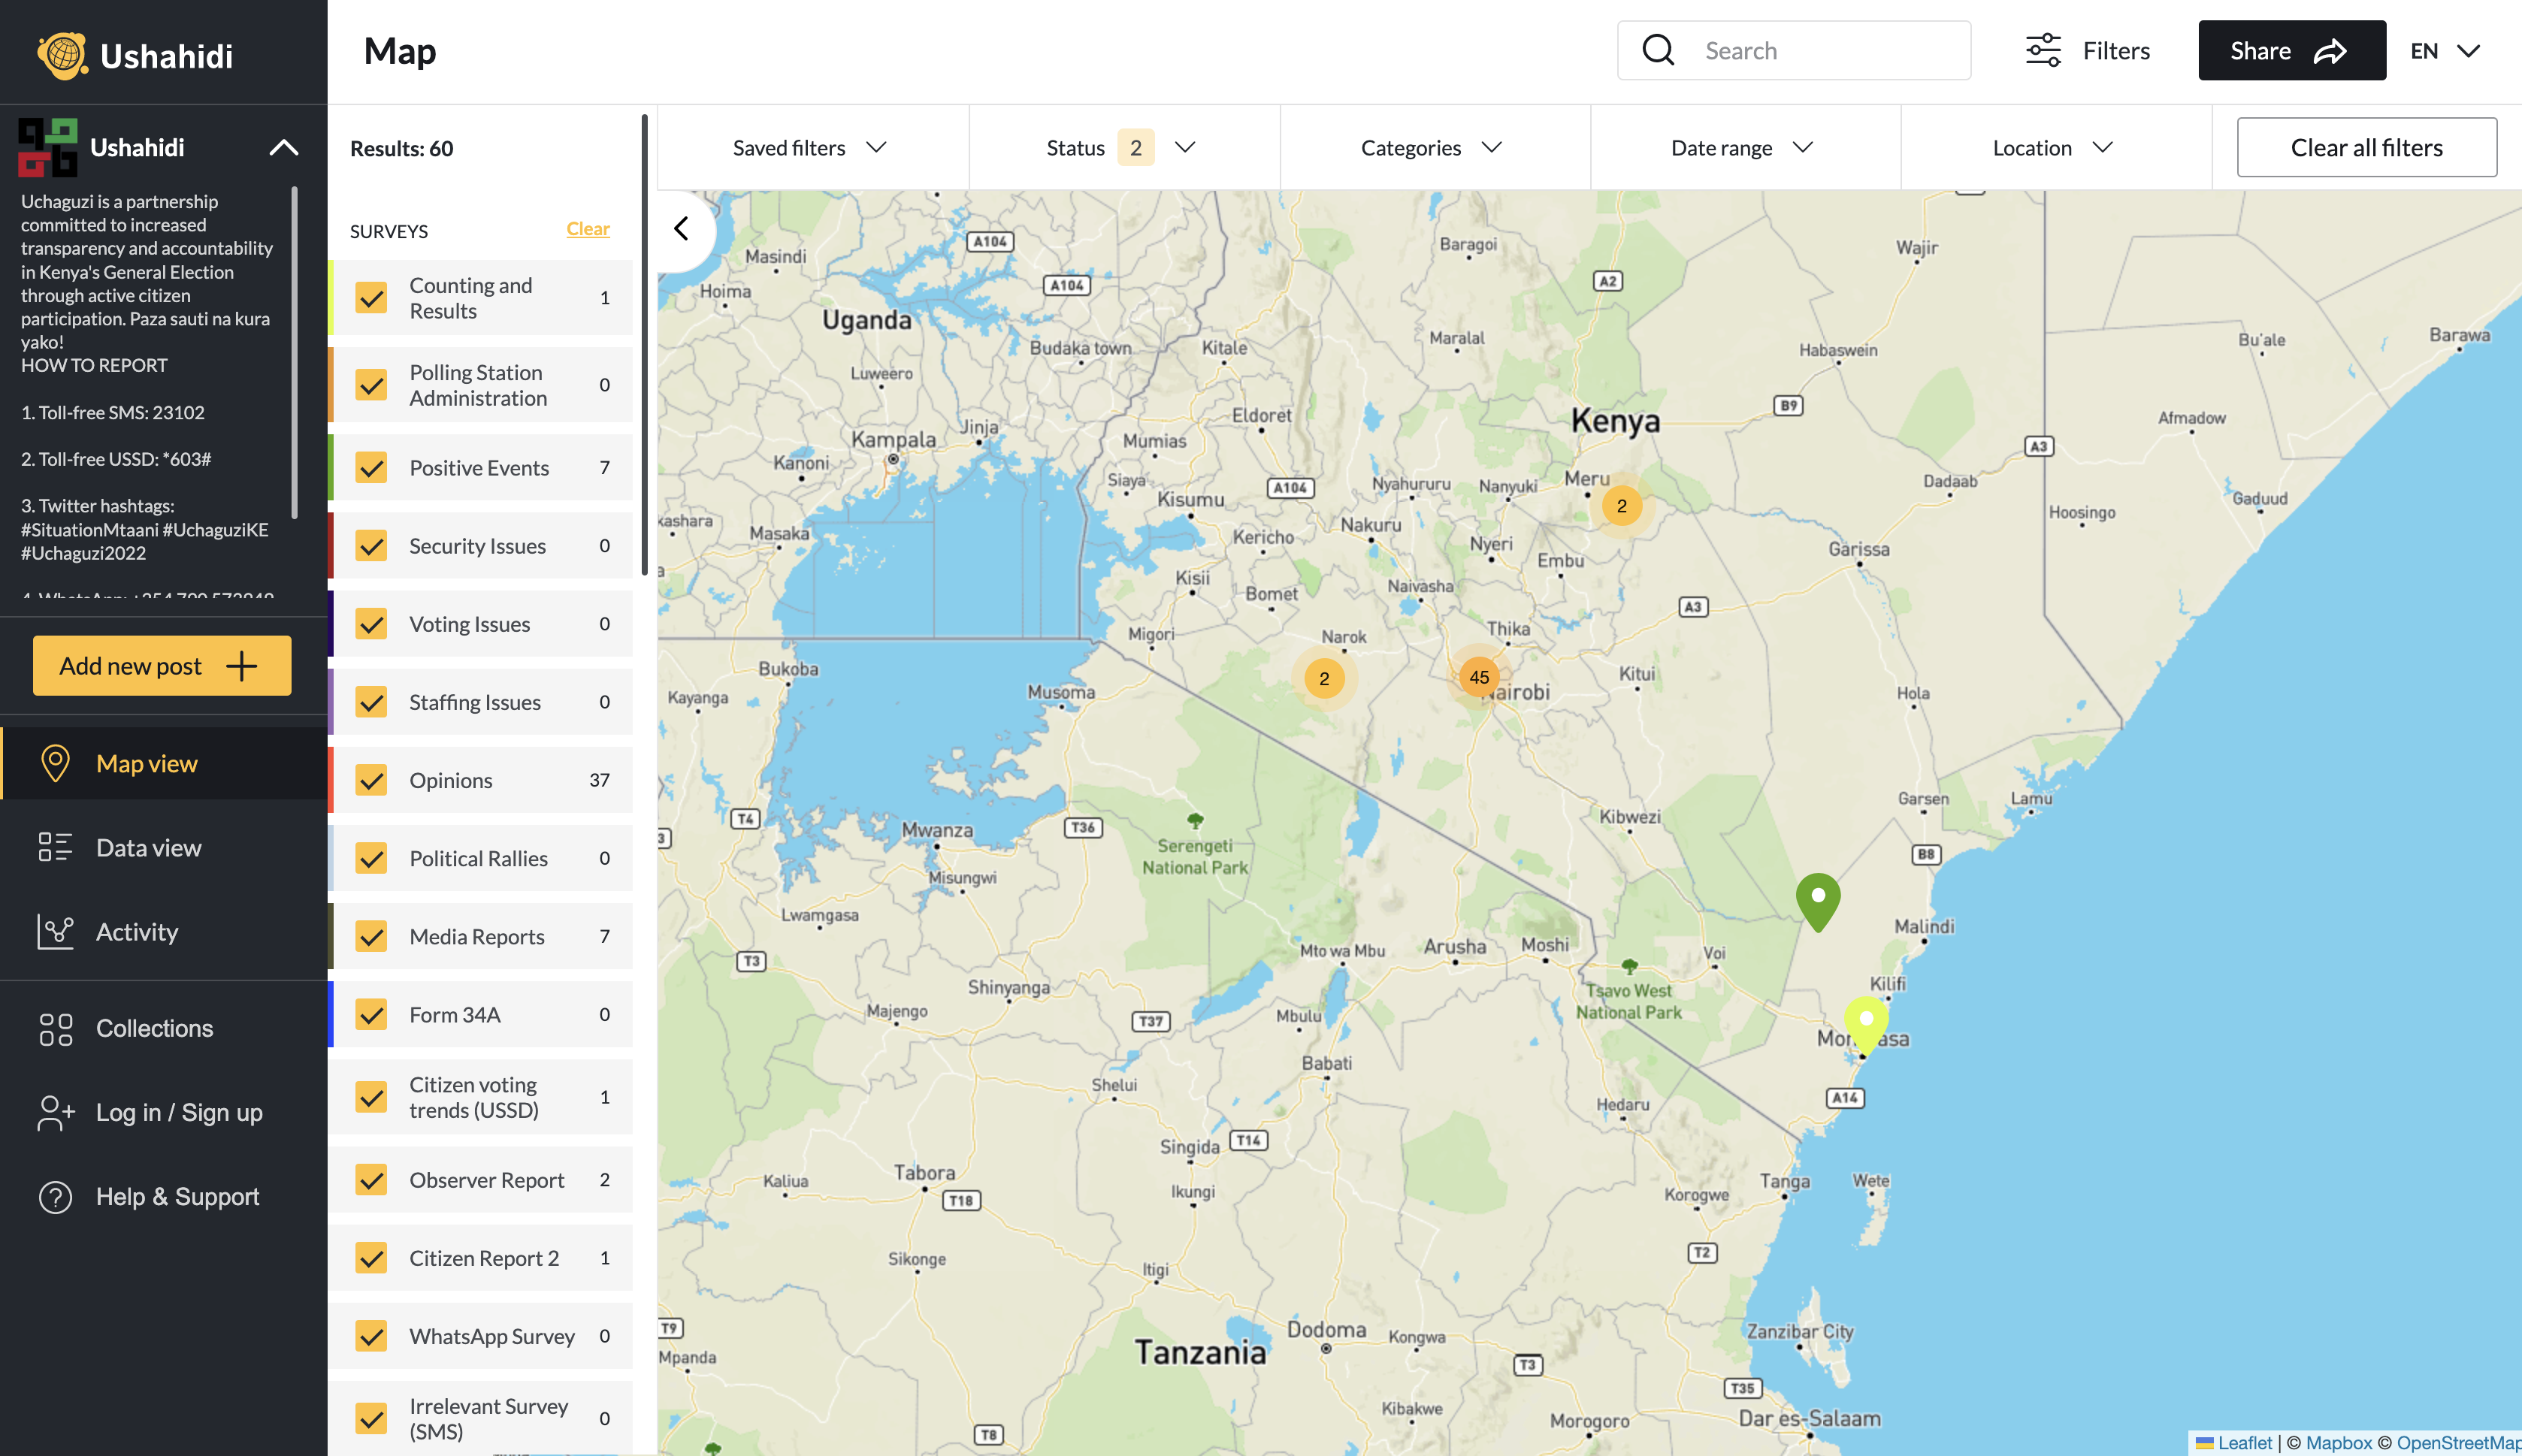Open the Categories dropdown
The height and width of the screenshot is (1456, 2522).
pyautogui.click(x=1431, y=148)
